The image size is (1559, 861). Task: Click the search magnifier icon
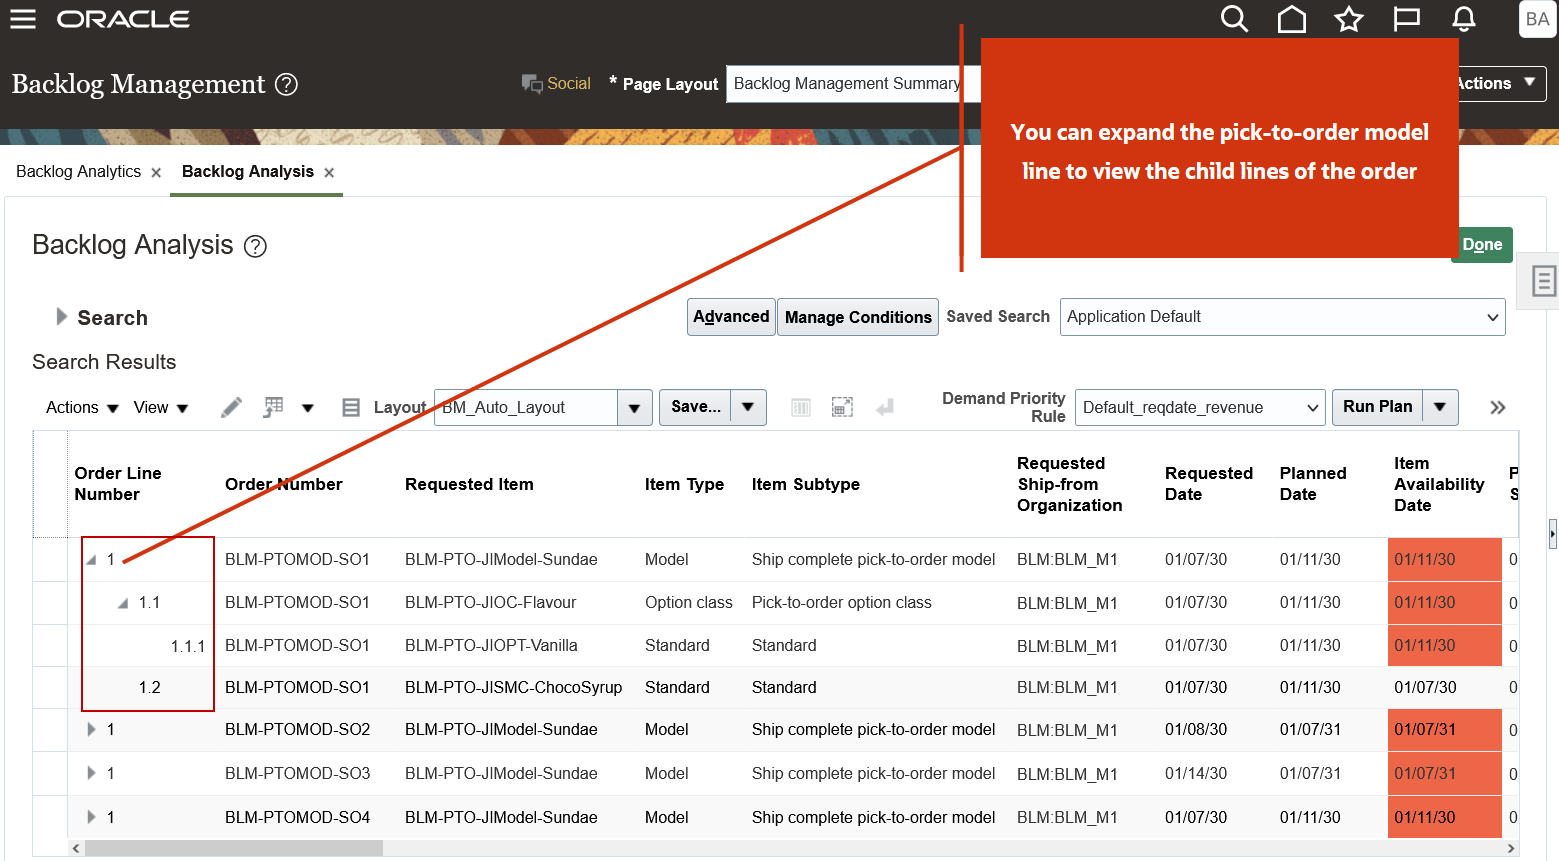pyautogui.click(x=1234, y=19)
